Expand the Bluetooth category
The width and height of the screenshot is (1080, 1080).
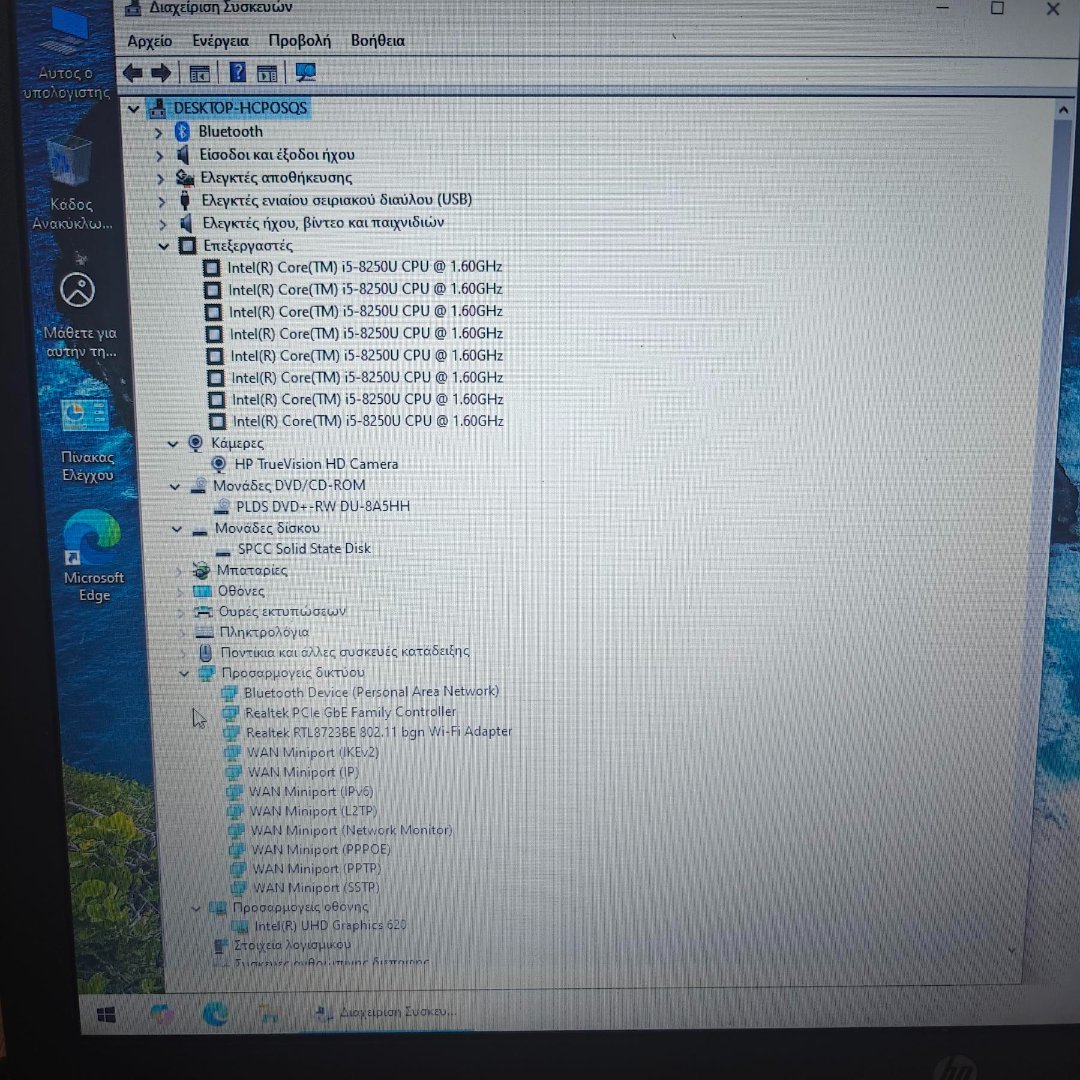(x=158, y=132)
